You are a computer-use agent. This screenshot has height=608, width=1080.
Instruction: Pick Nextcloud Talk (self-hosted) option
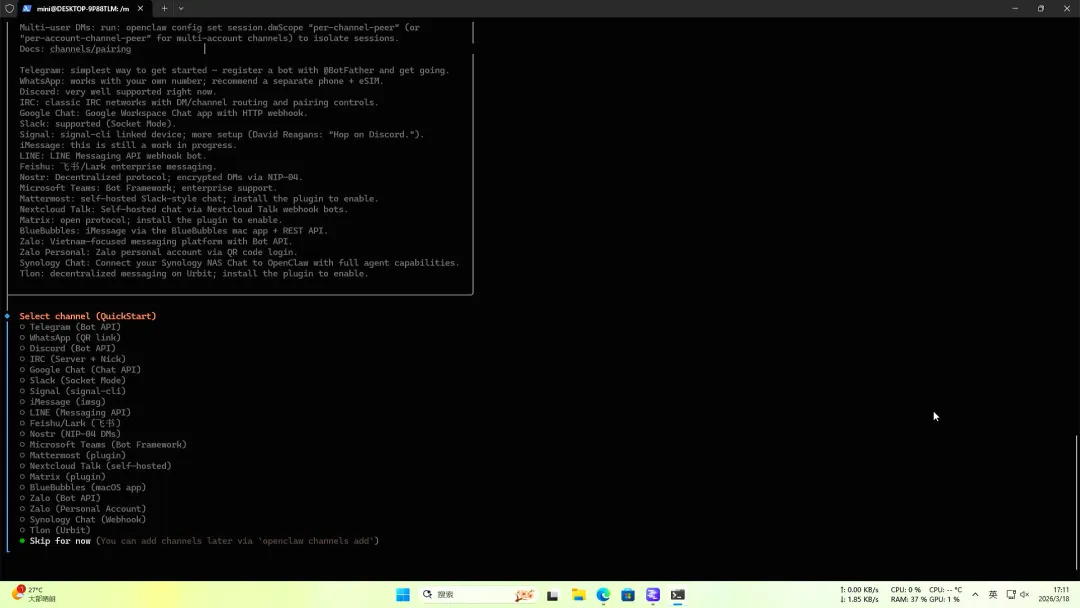click(x=95, y=465)
